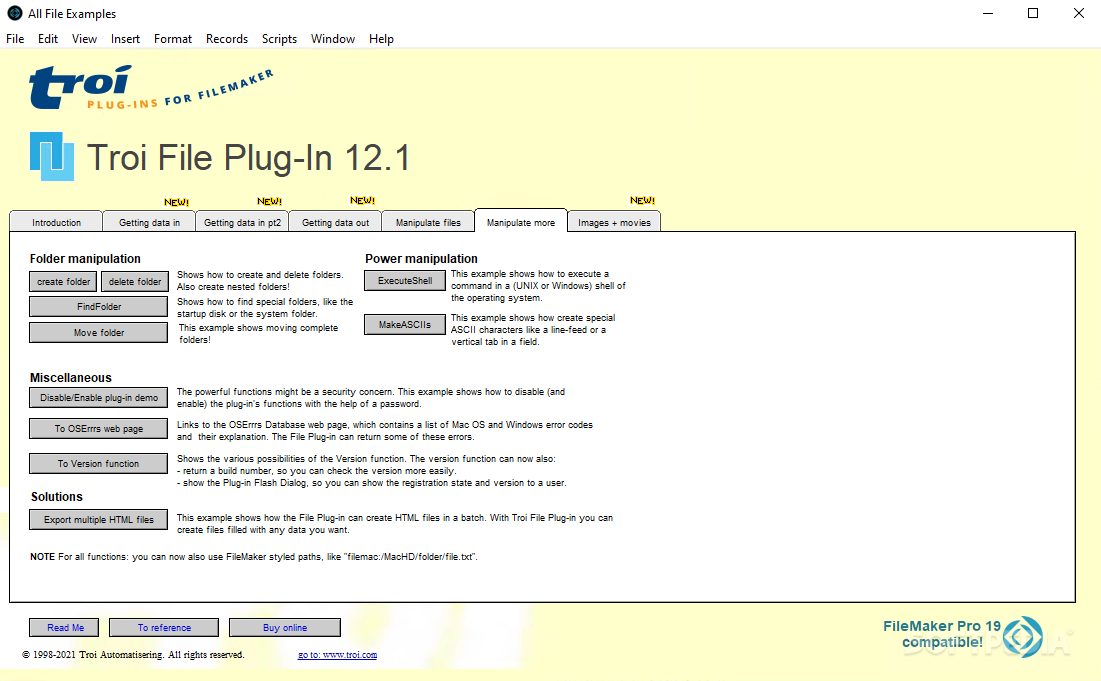Open the ExecuteShell example
This screenshot has height=681, width=1101.
pos(404,281)
